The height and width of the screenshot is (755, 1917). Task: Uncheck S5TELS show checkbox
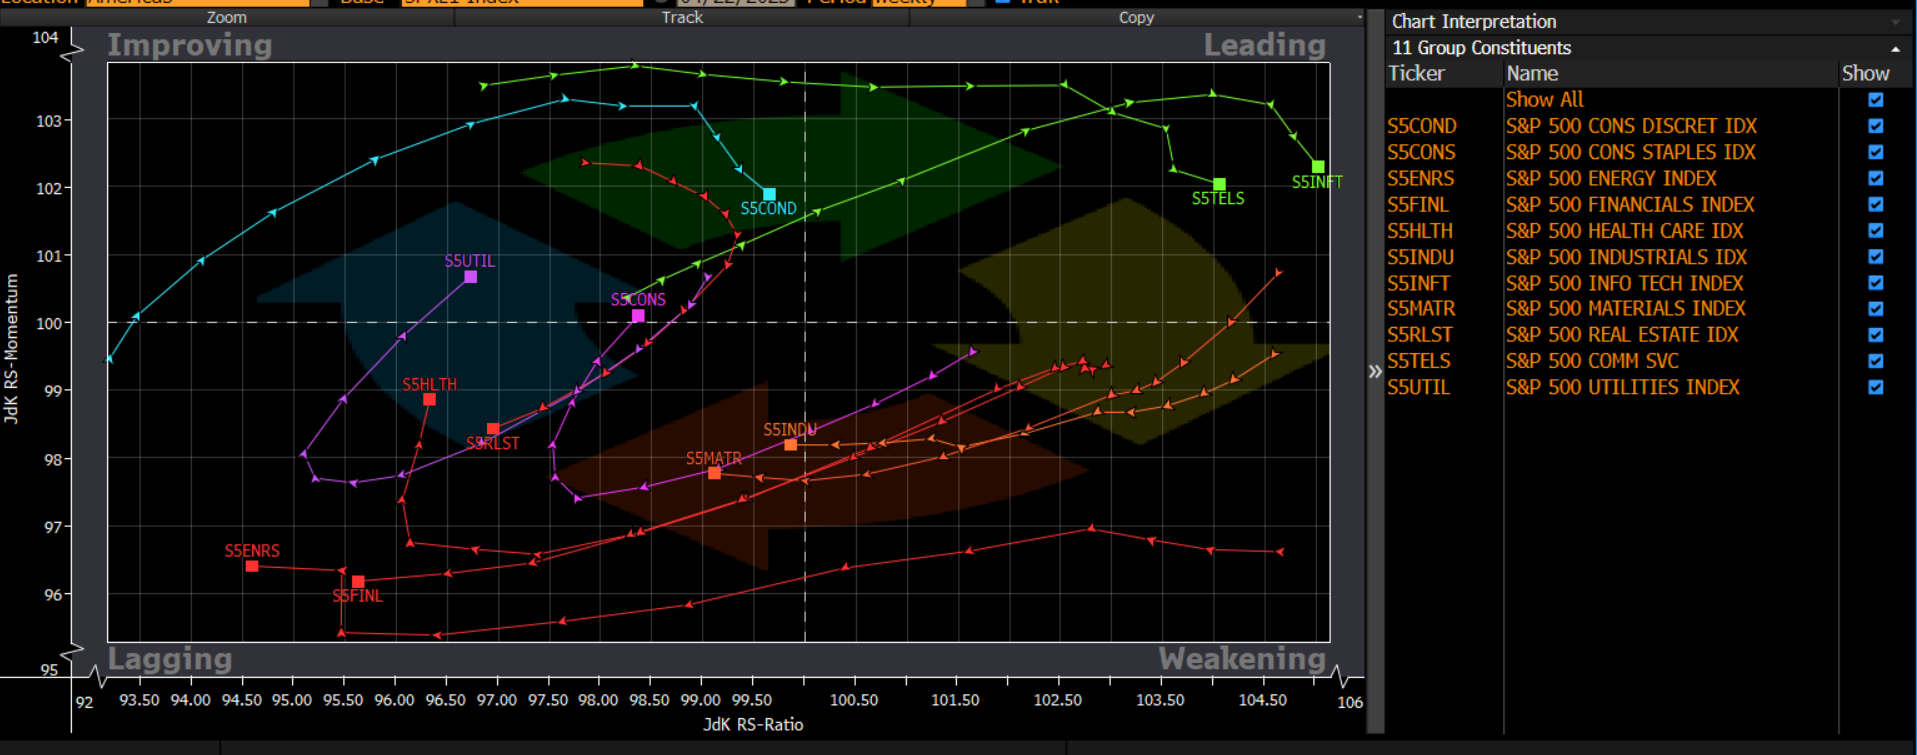pyautogui.click(x=1876, y=361)
